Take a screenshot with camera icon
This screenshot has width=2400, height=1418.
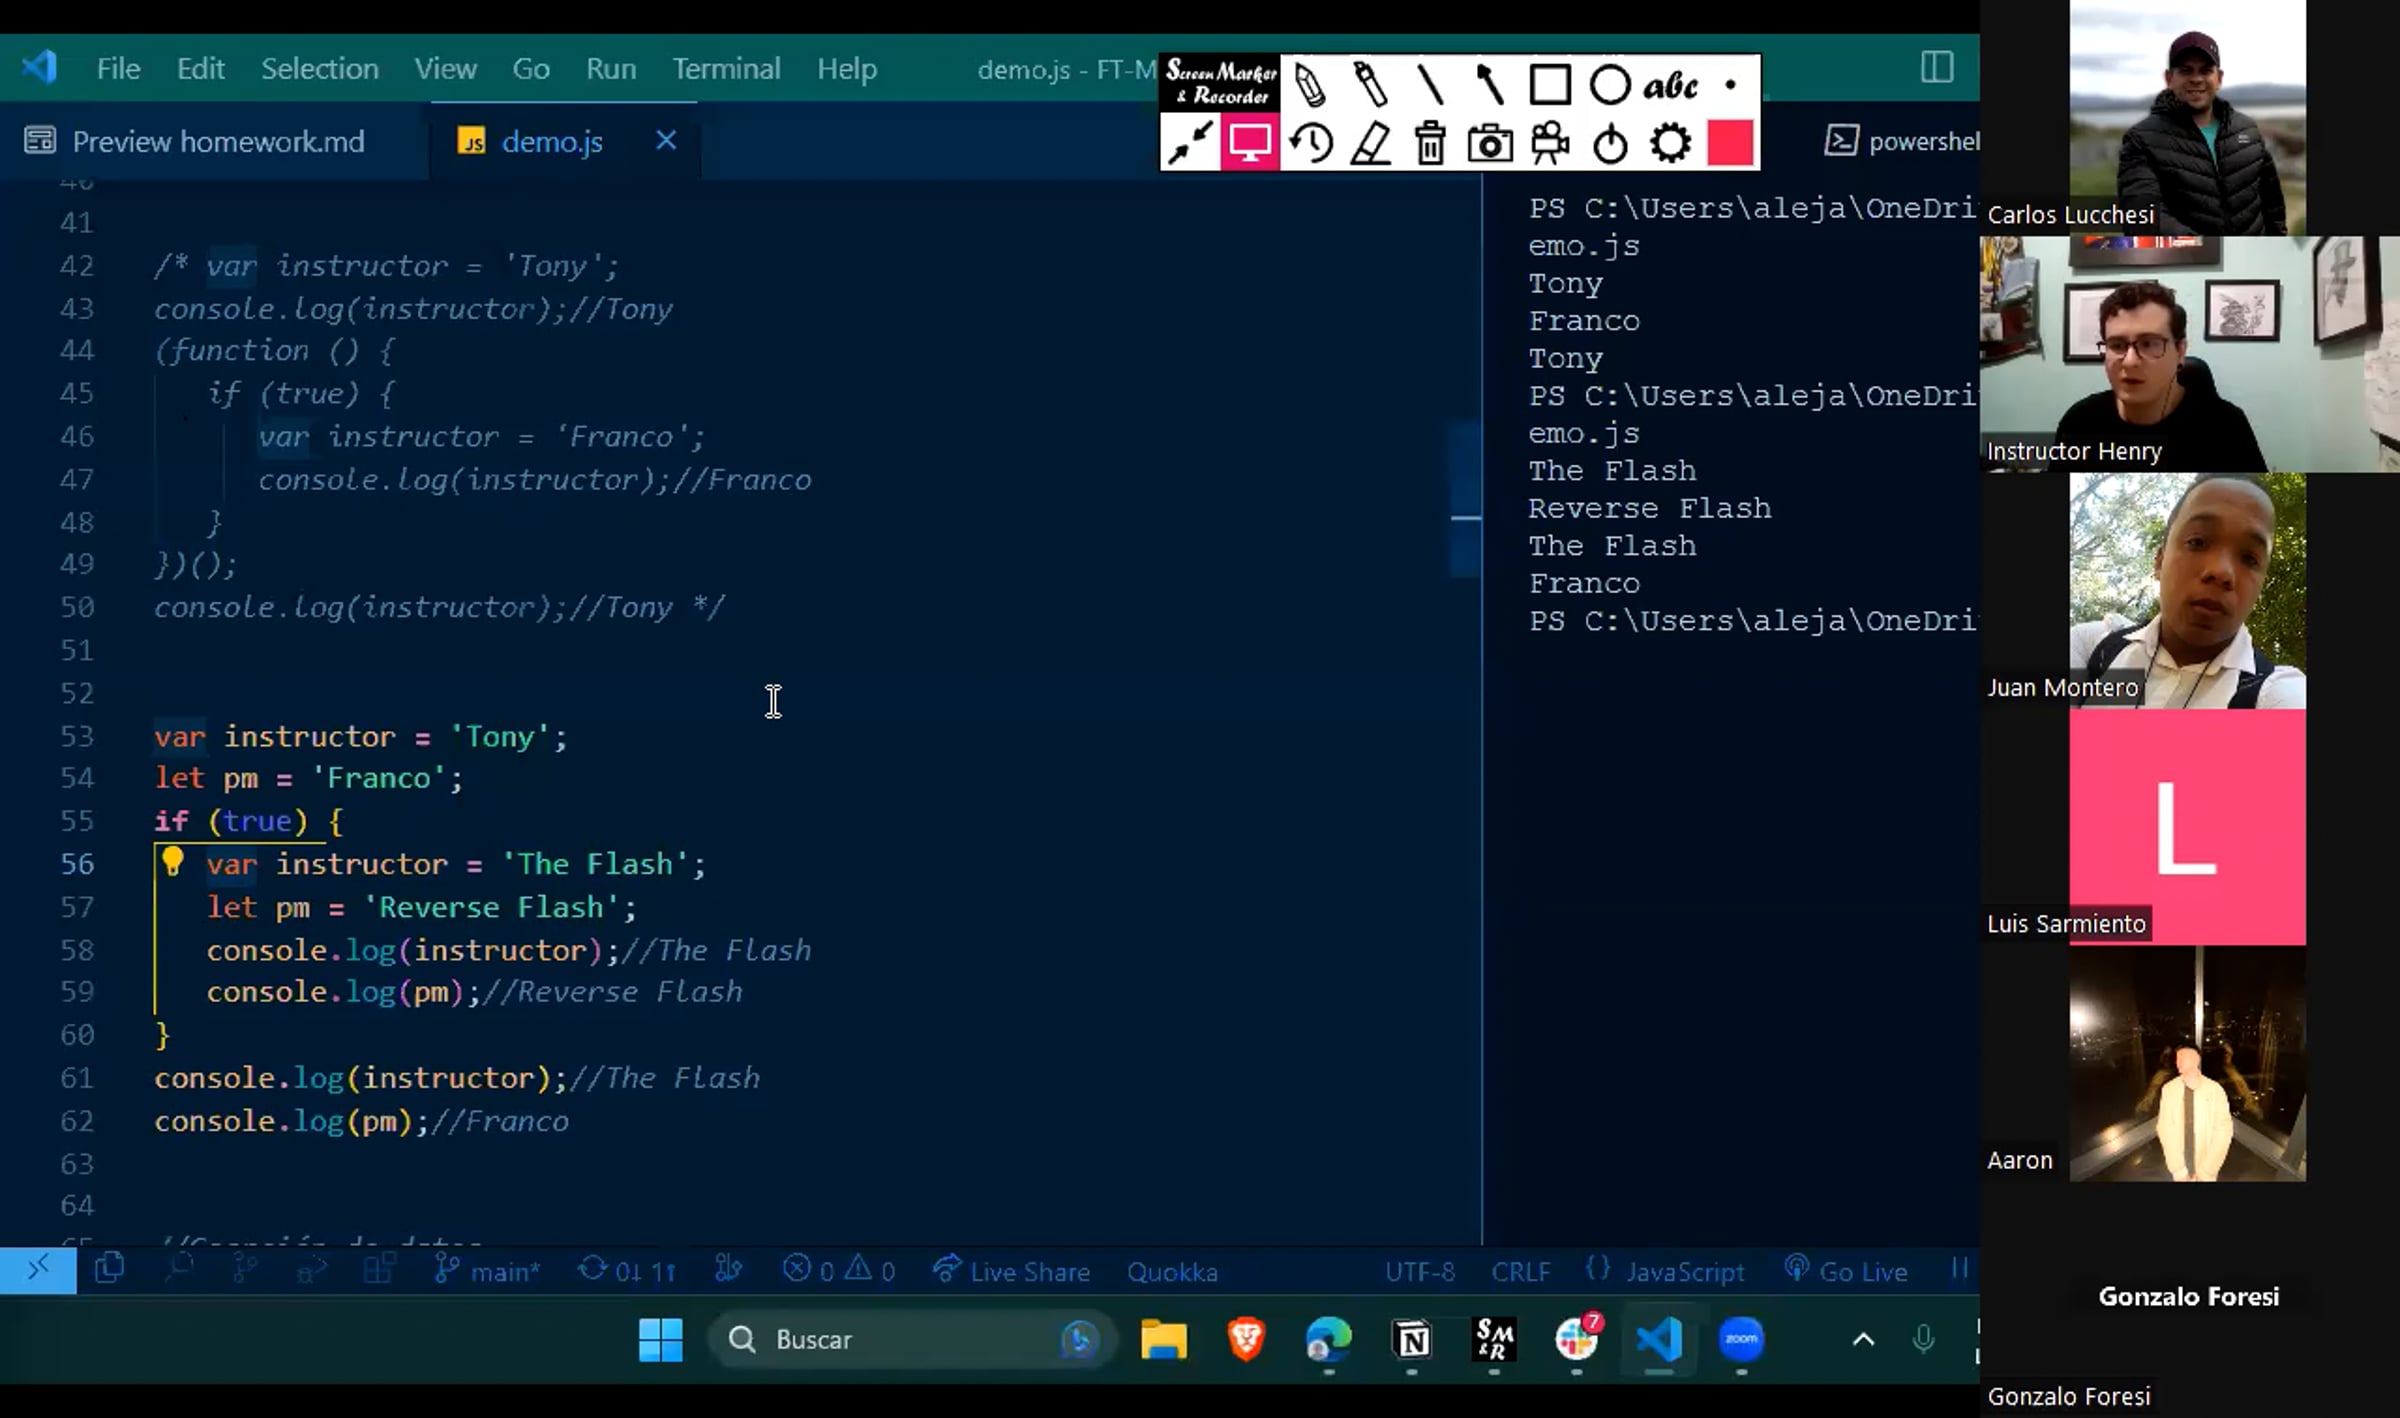[x=1490, y=144]
